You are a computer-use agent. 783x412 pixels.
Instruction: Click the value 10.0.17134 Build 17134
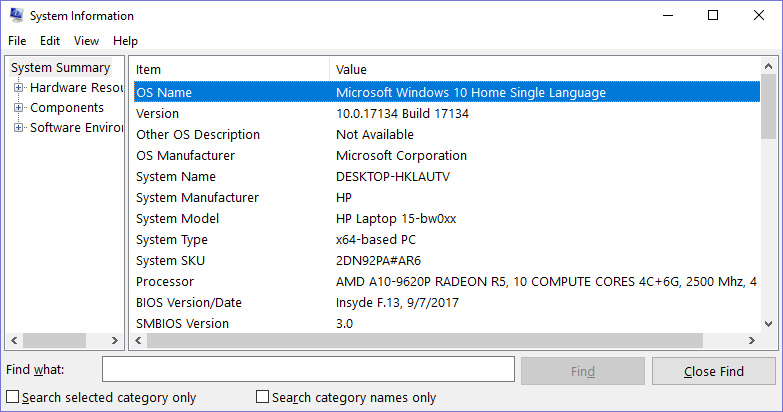(x=402, y=113)
